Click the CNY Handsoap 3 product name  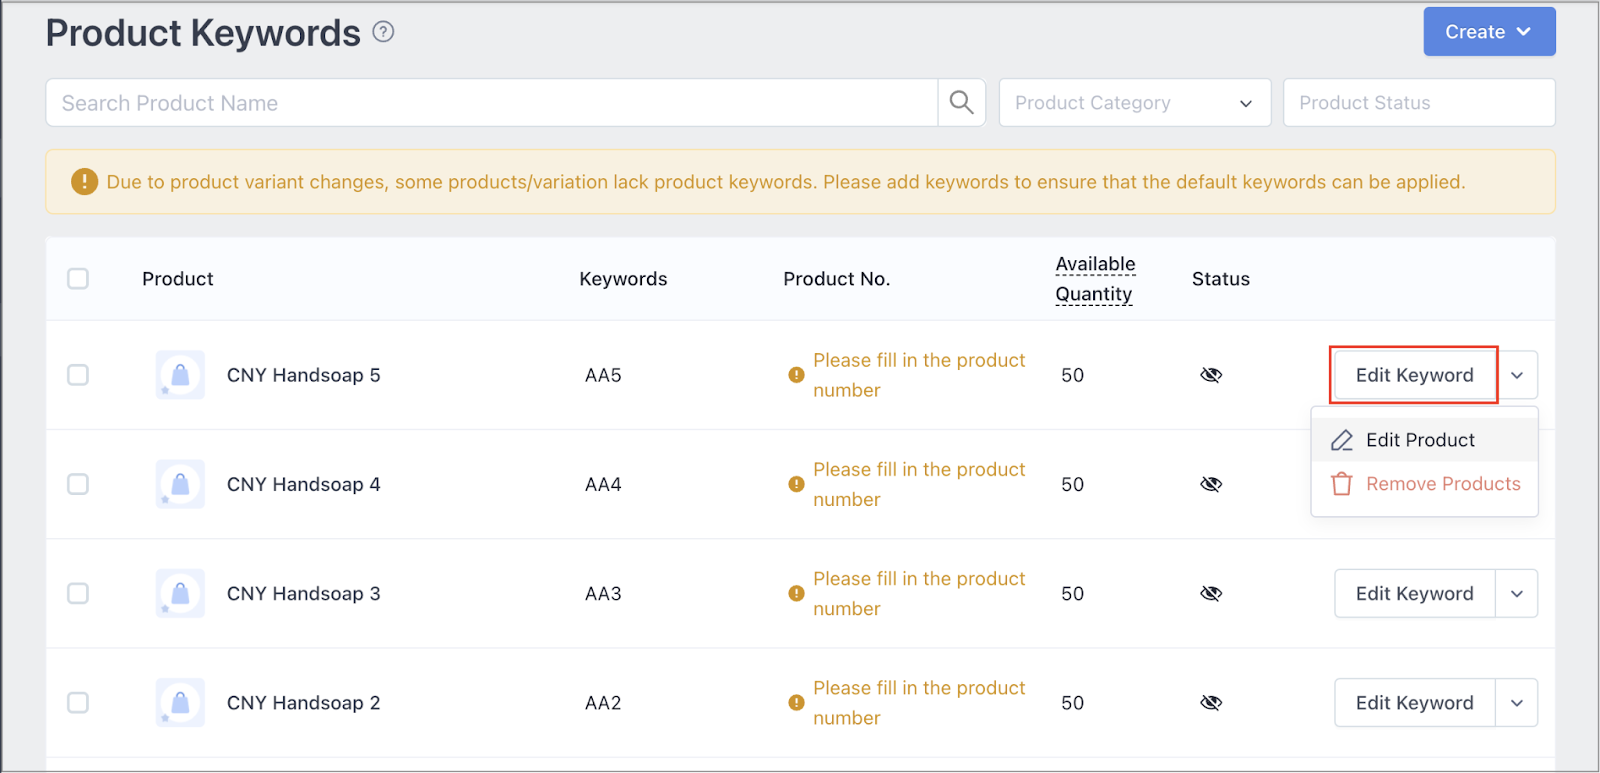pos(303,593)
